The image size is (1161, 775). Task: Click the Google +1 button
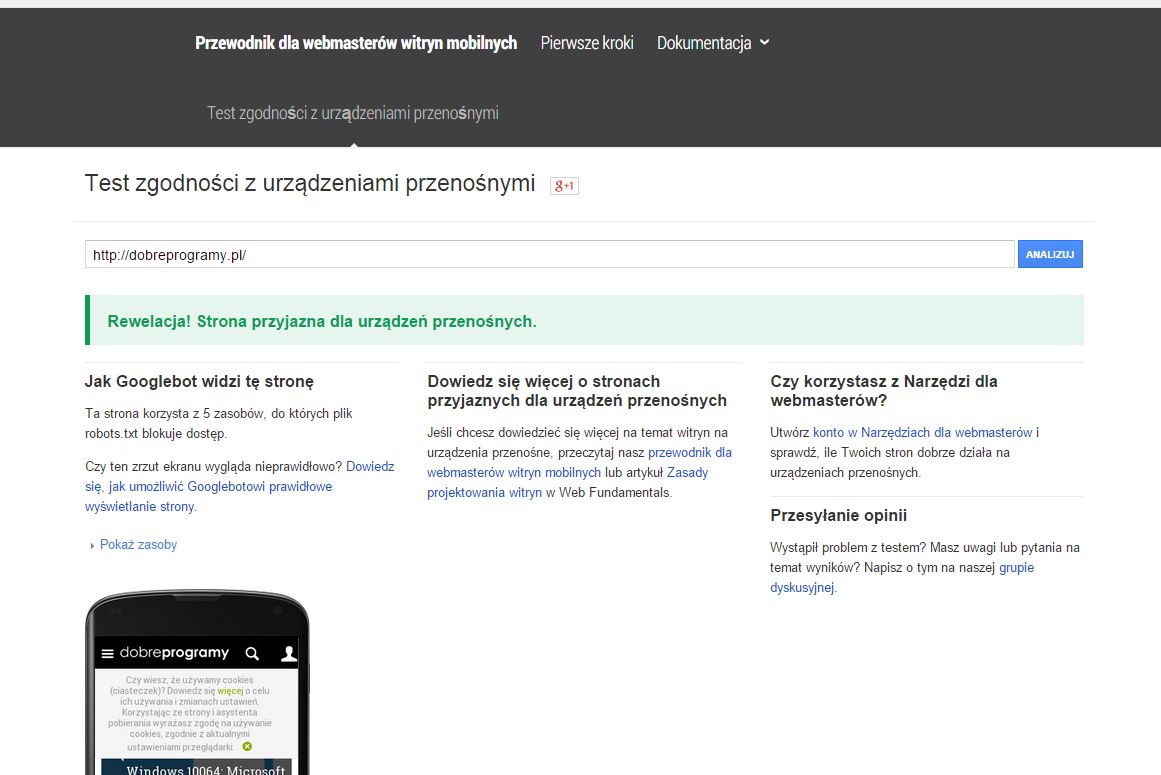click(x=564, y=186)
